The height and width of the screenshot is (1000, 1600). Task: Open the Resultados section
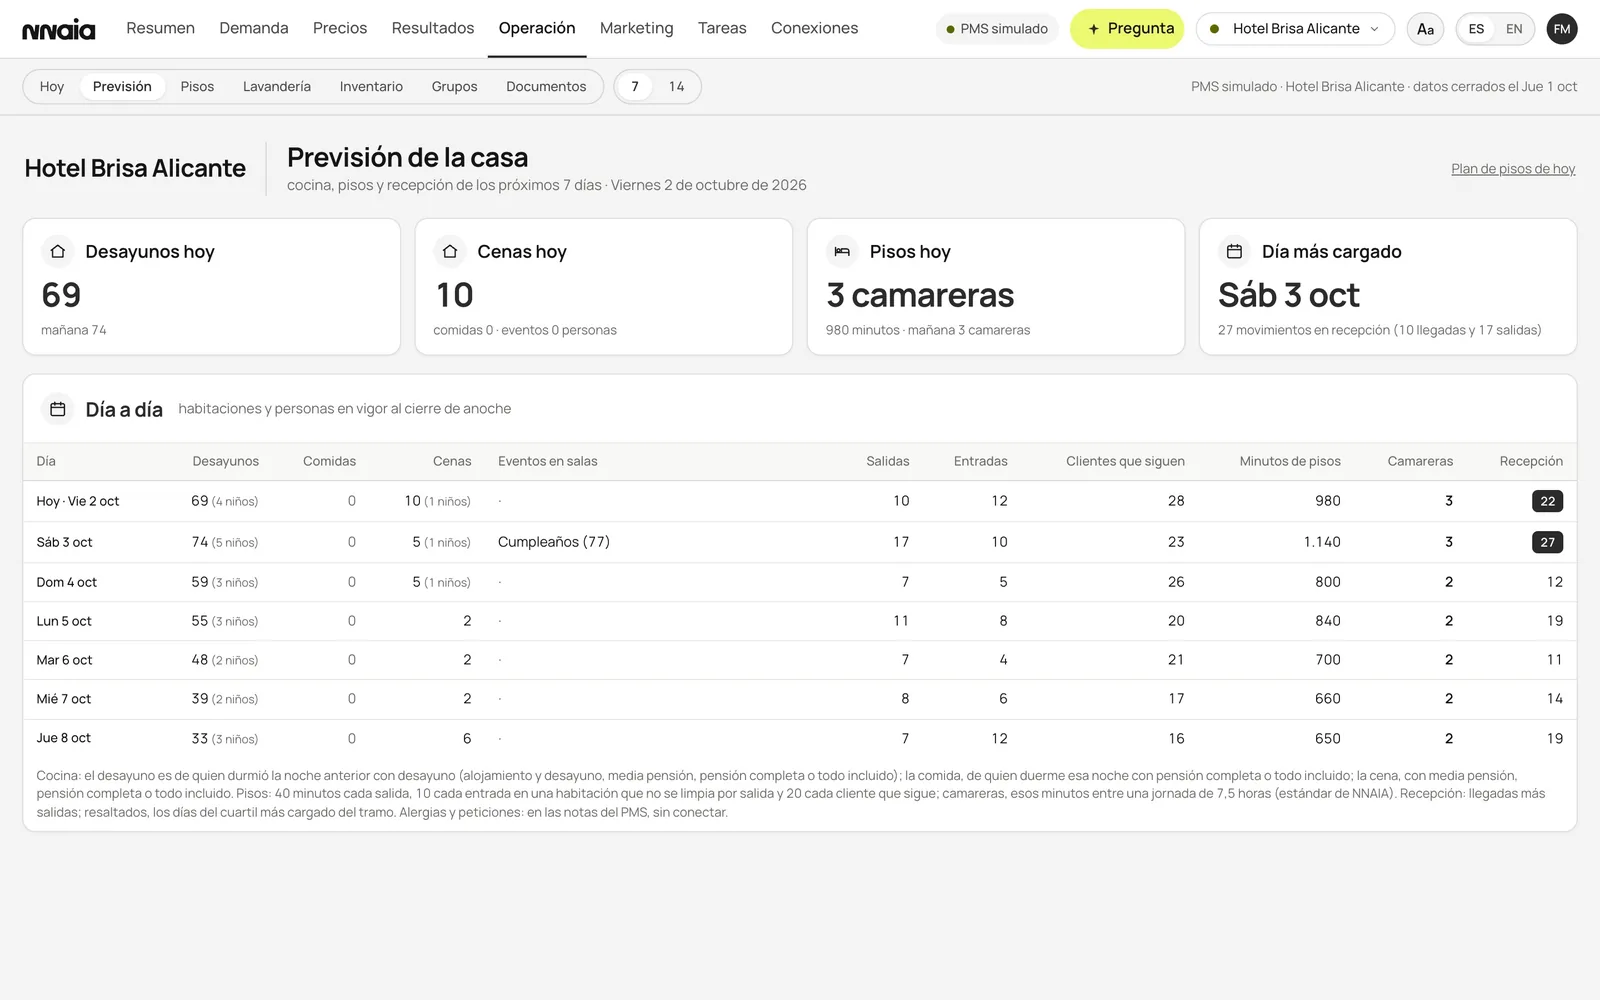click(433, 28)
